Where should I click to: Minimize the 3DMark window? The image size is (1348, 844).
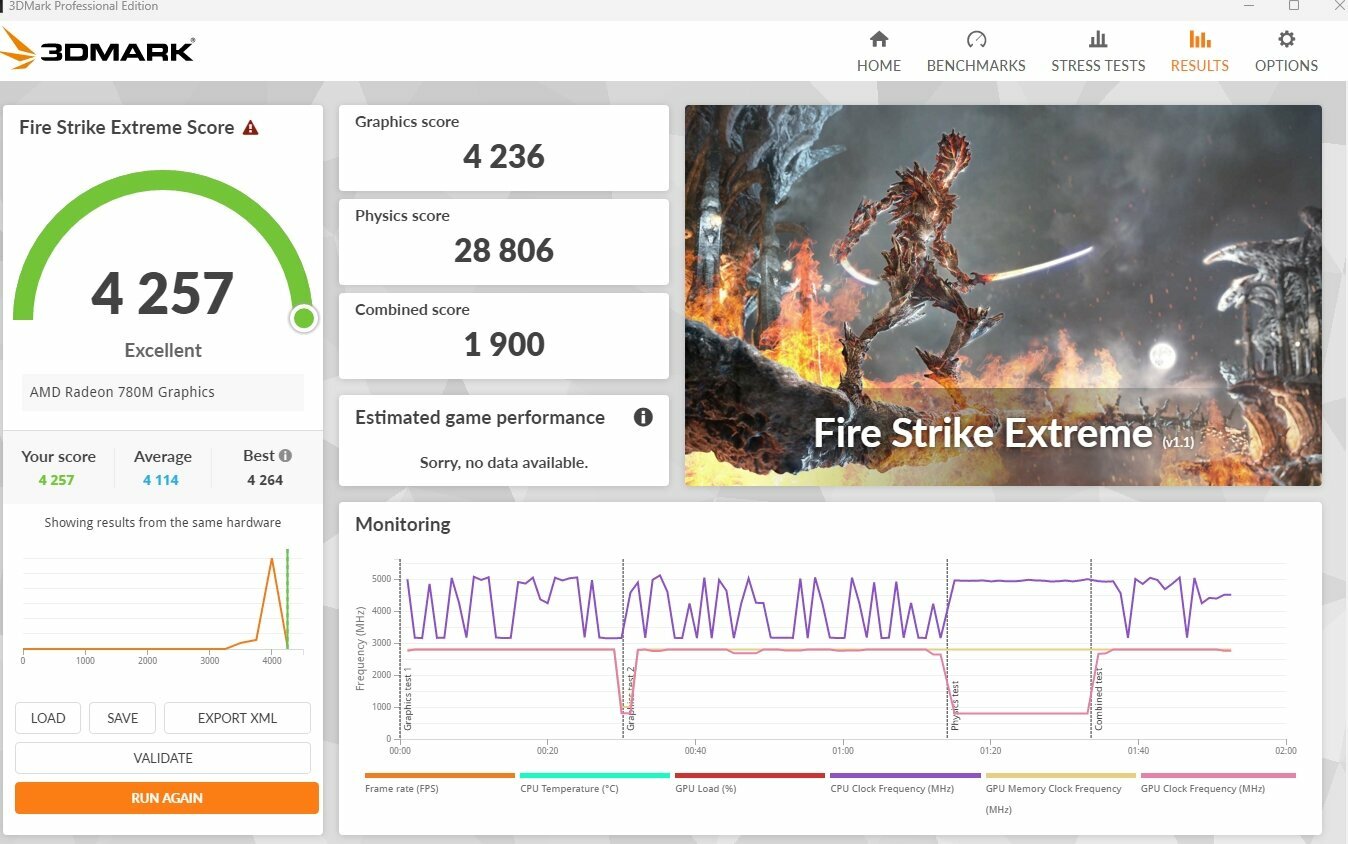coord(1250,6)
